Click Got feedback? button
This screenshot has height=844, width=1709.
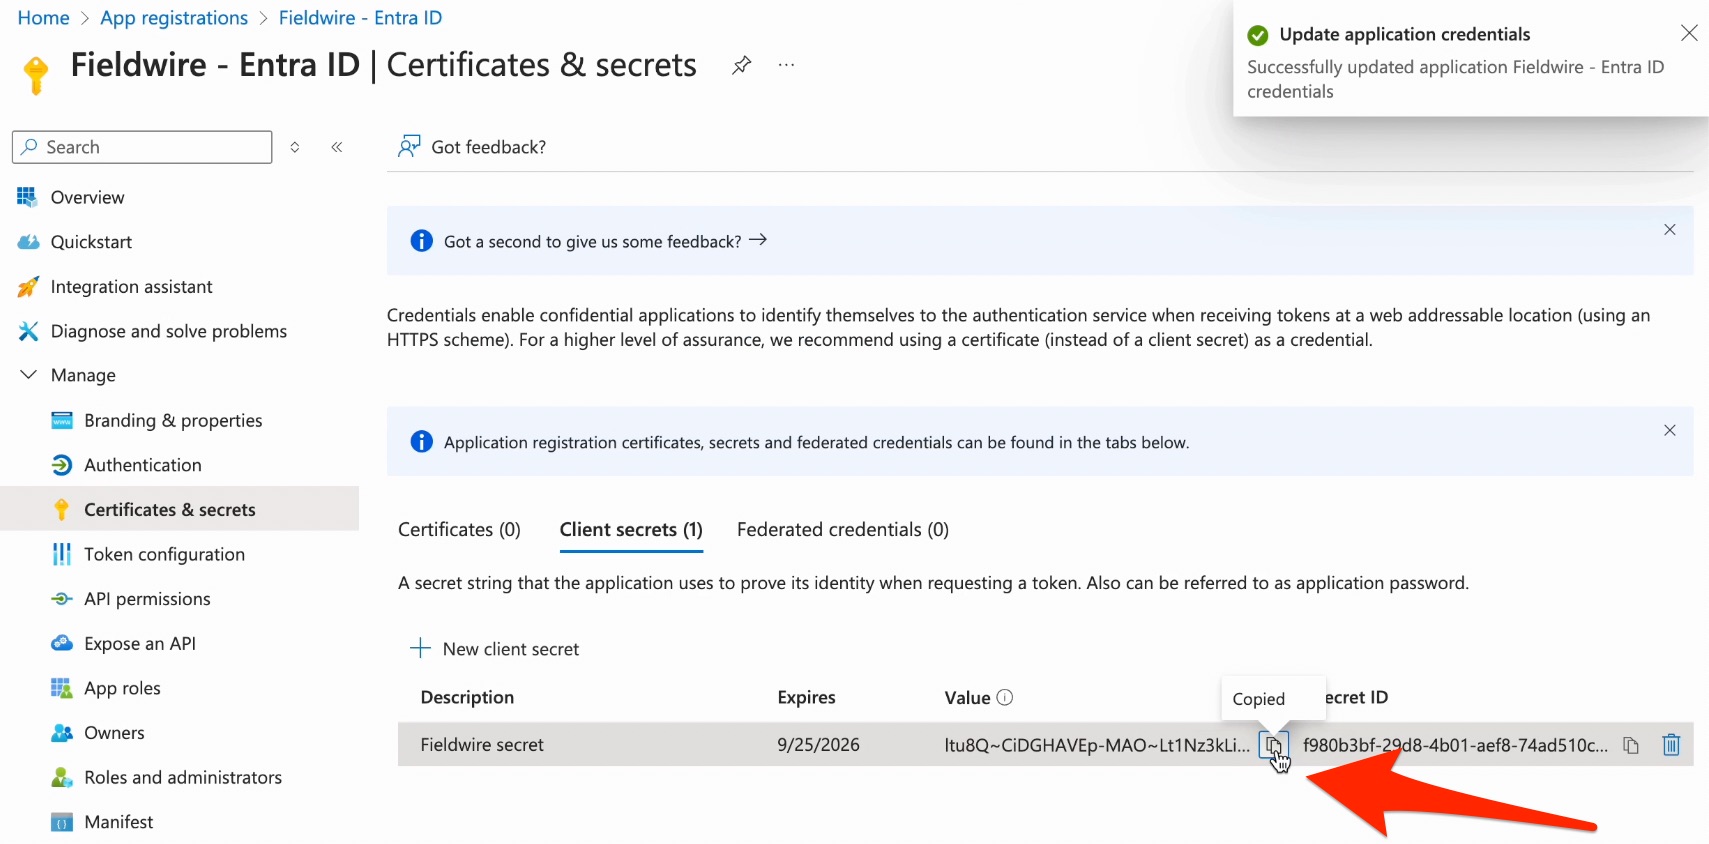[x=472, y=147]
